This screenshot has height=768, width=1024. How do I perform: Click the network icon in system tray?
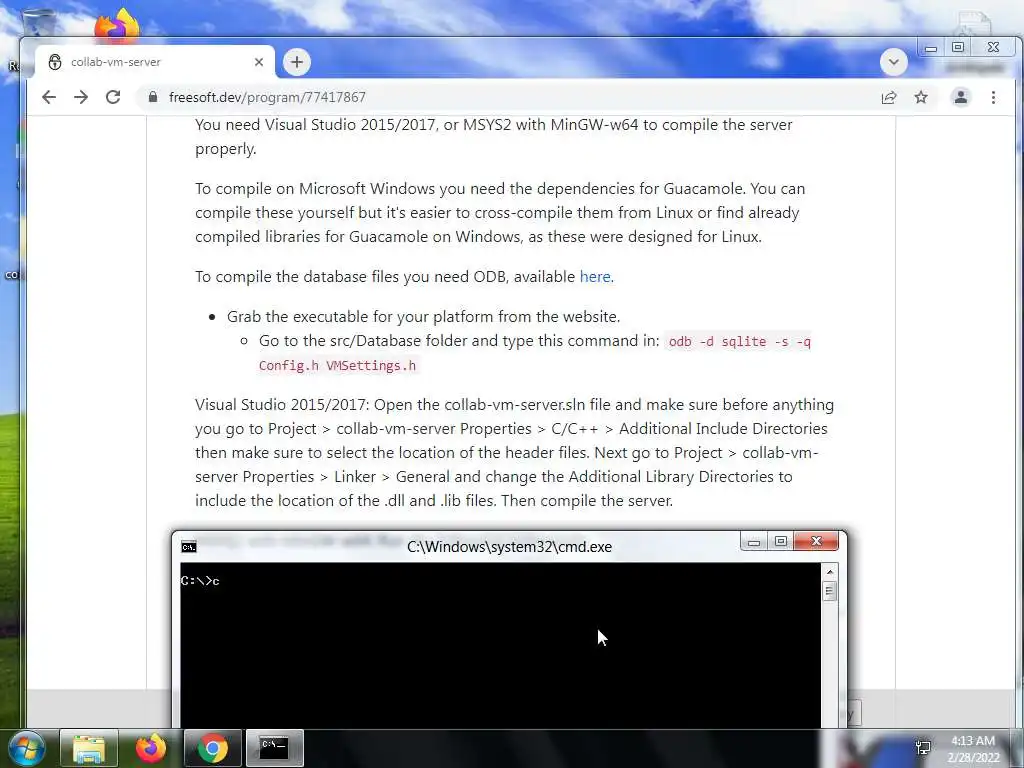(923, 748)
